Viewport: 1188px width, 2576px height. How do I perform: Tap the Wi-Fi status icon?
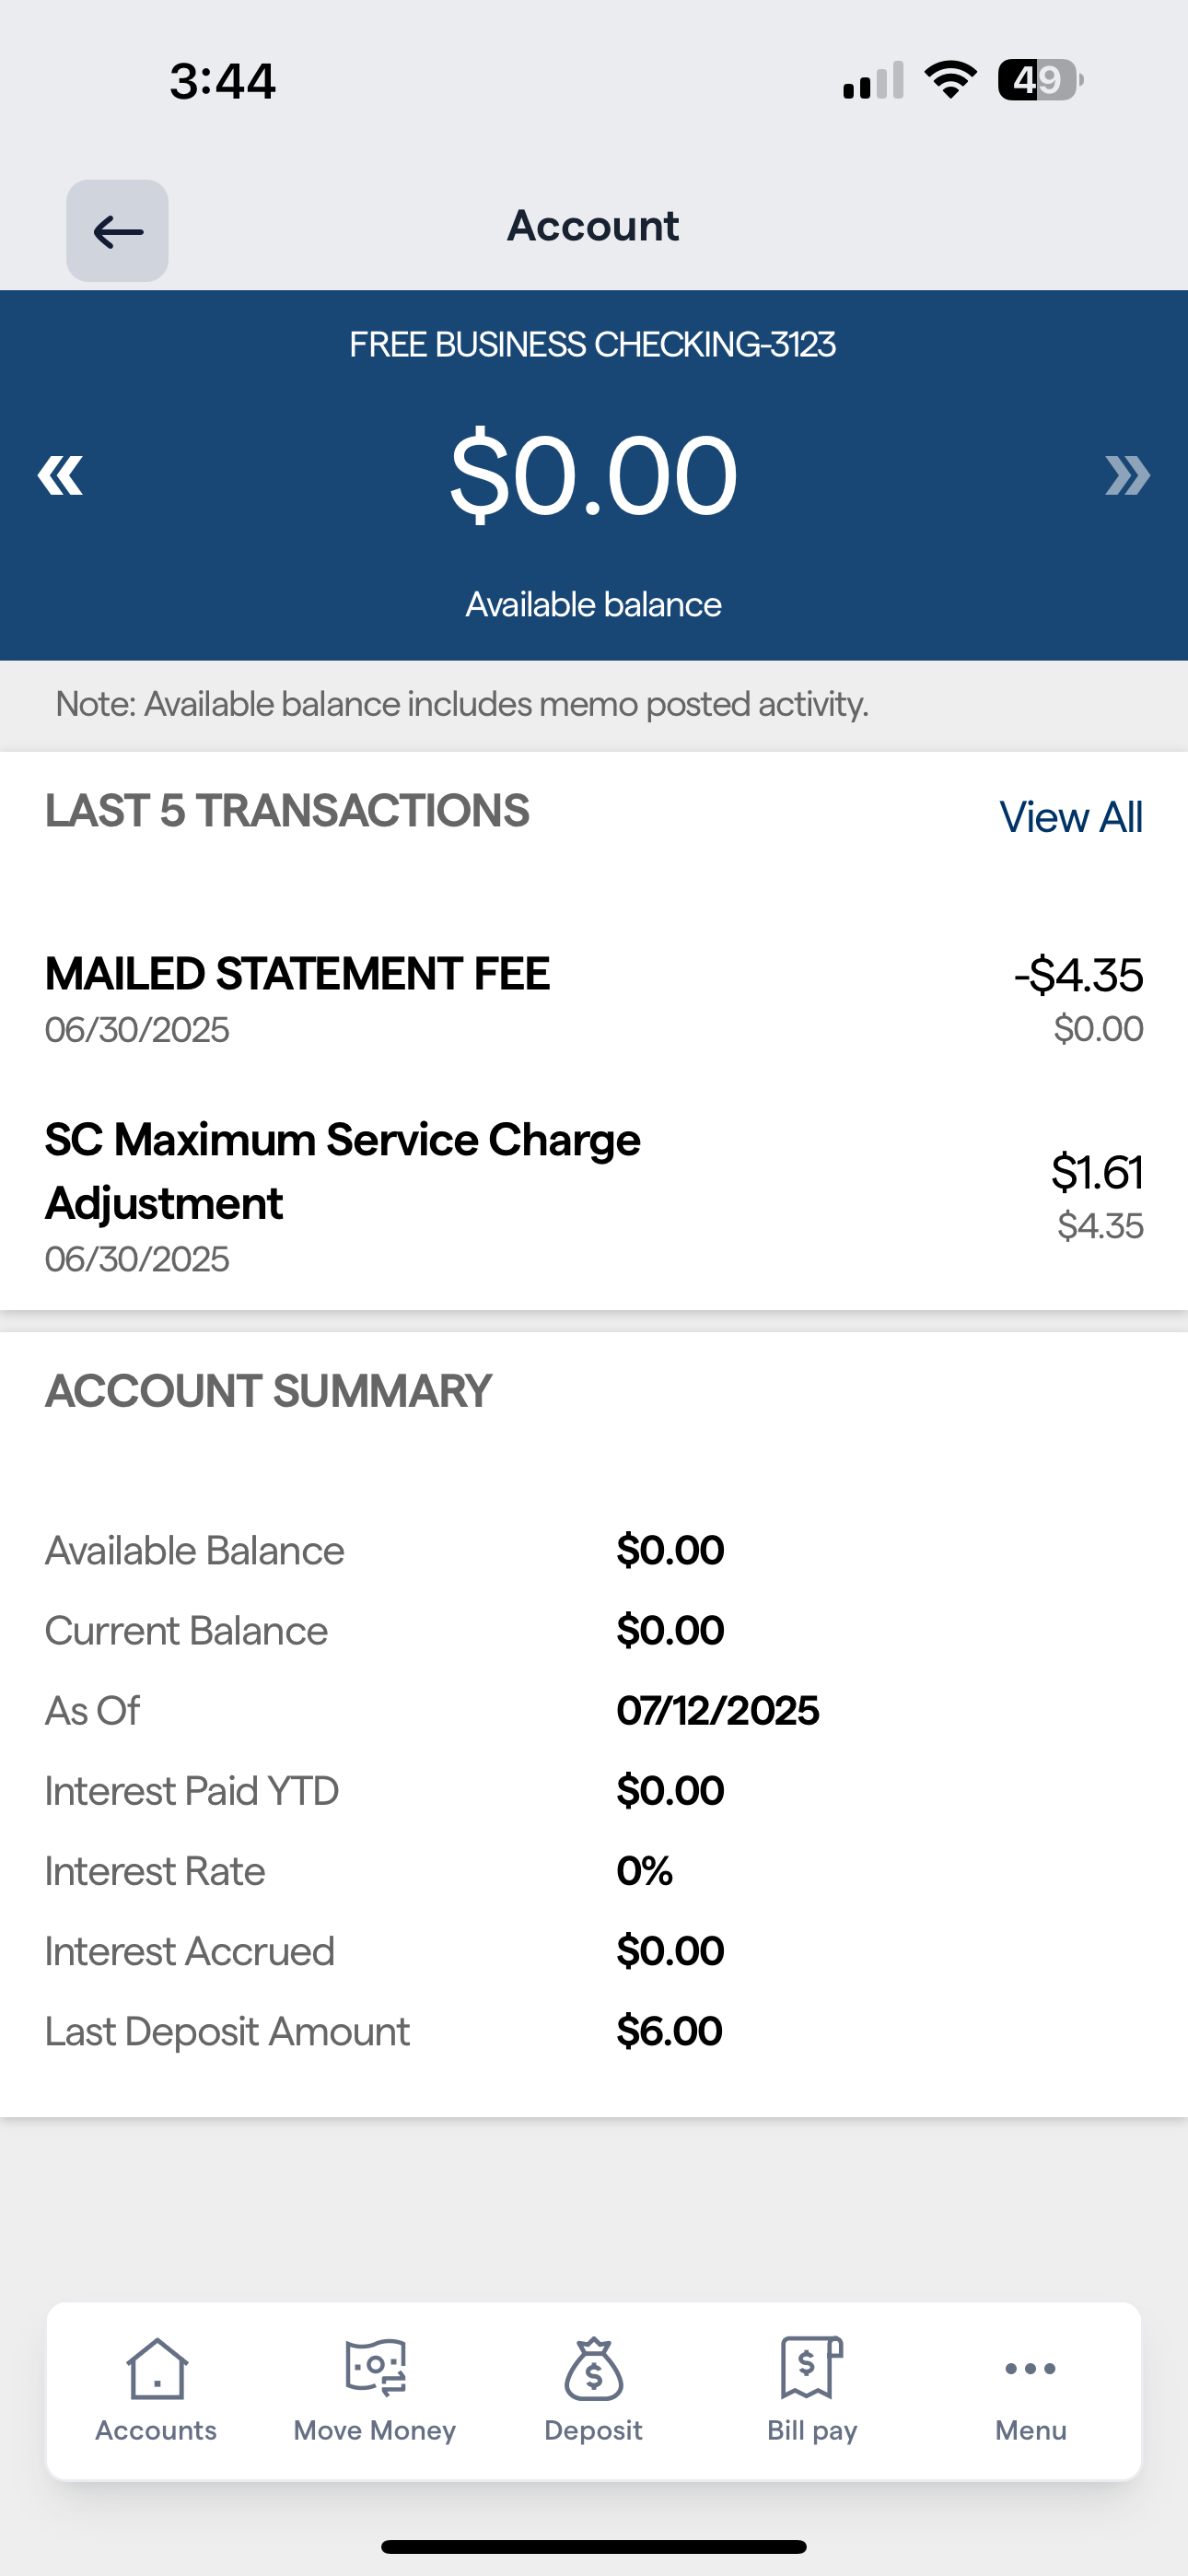[950, 80]
